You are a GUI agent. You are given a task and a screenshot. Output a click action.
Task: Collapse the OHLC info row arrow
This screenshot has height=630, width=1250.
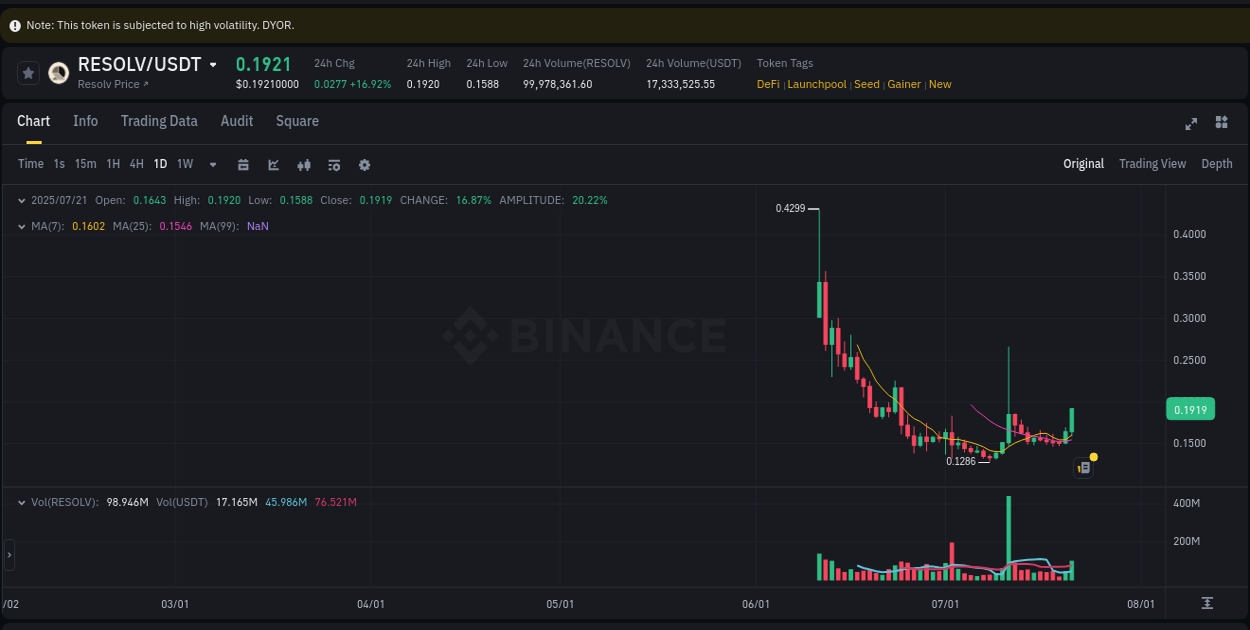[21, 200]
